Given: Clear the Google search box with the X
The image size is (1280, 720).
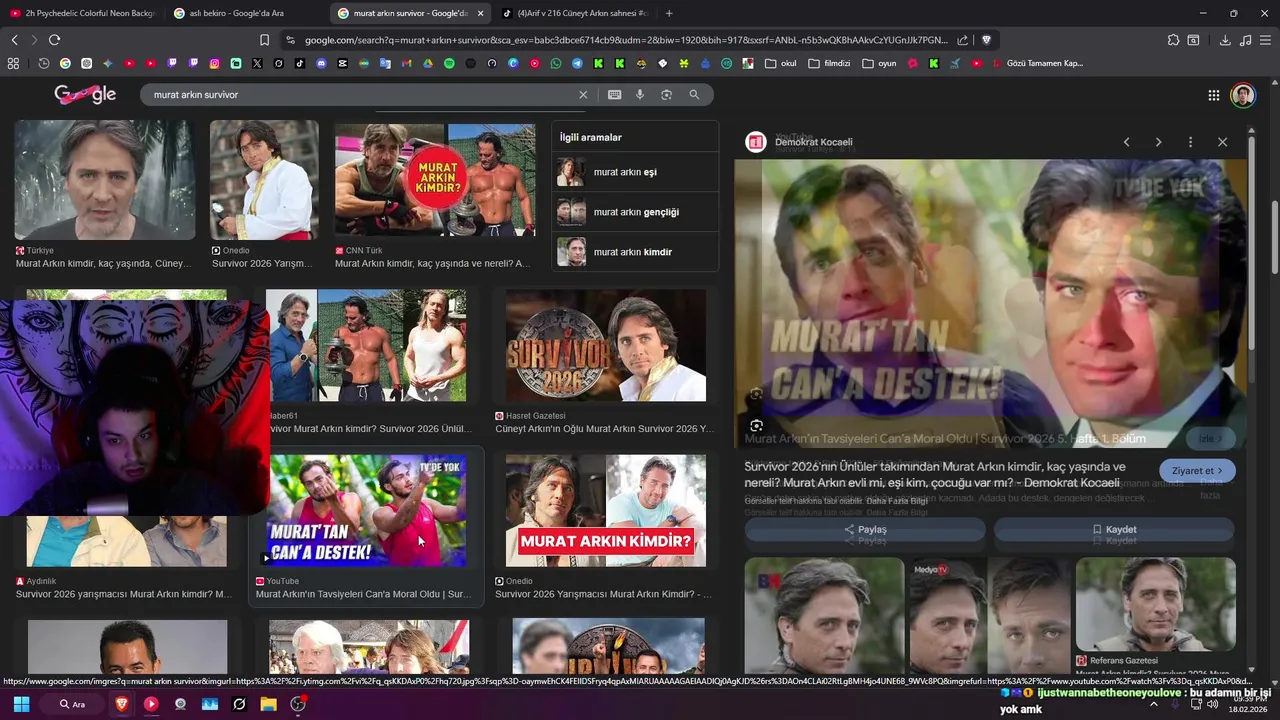Looking at the screenshot, I should click(583, 95).
